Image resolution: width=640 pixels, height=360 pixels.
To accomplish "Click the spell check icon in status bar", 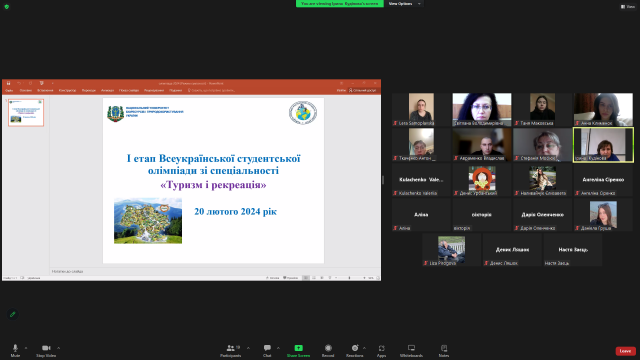I will [22, 278].
